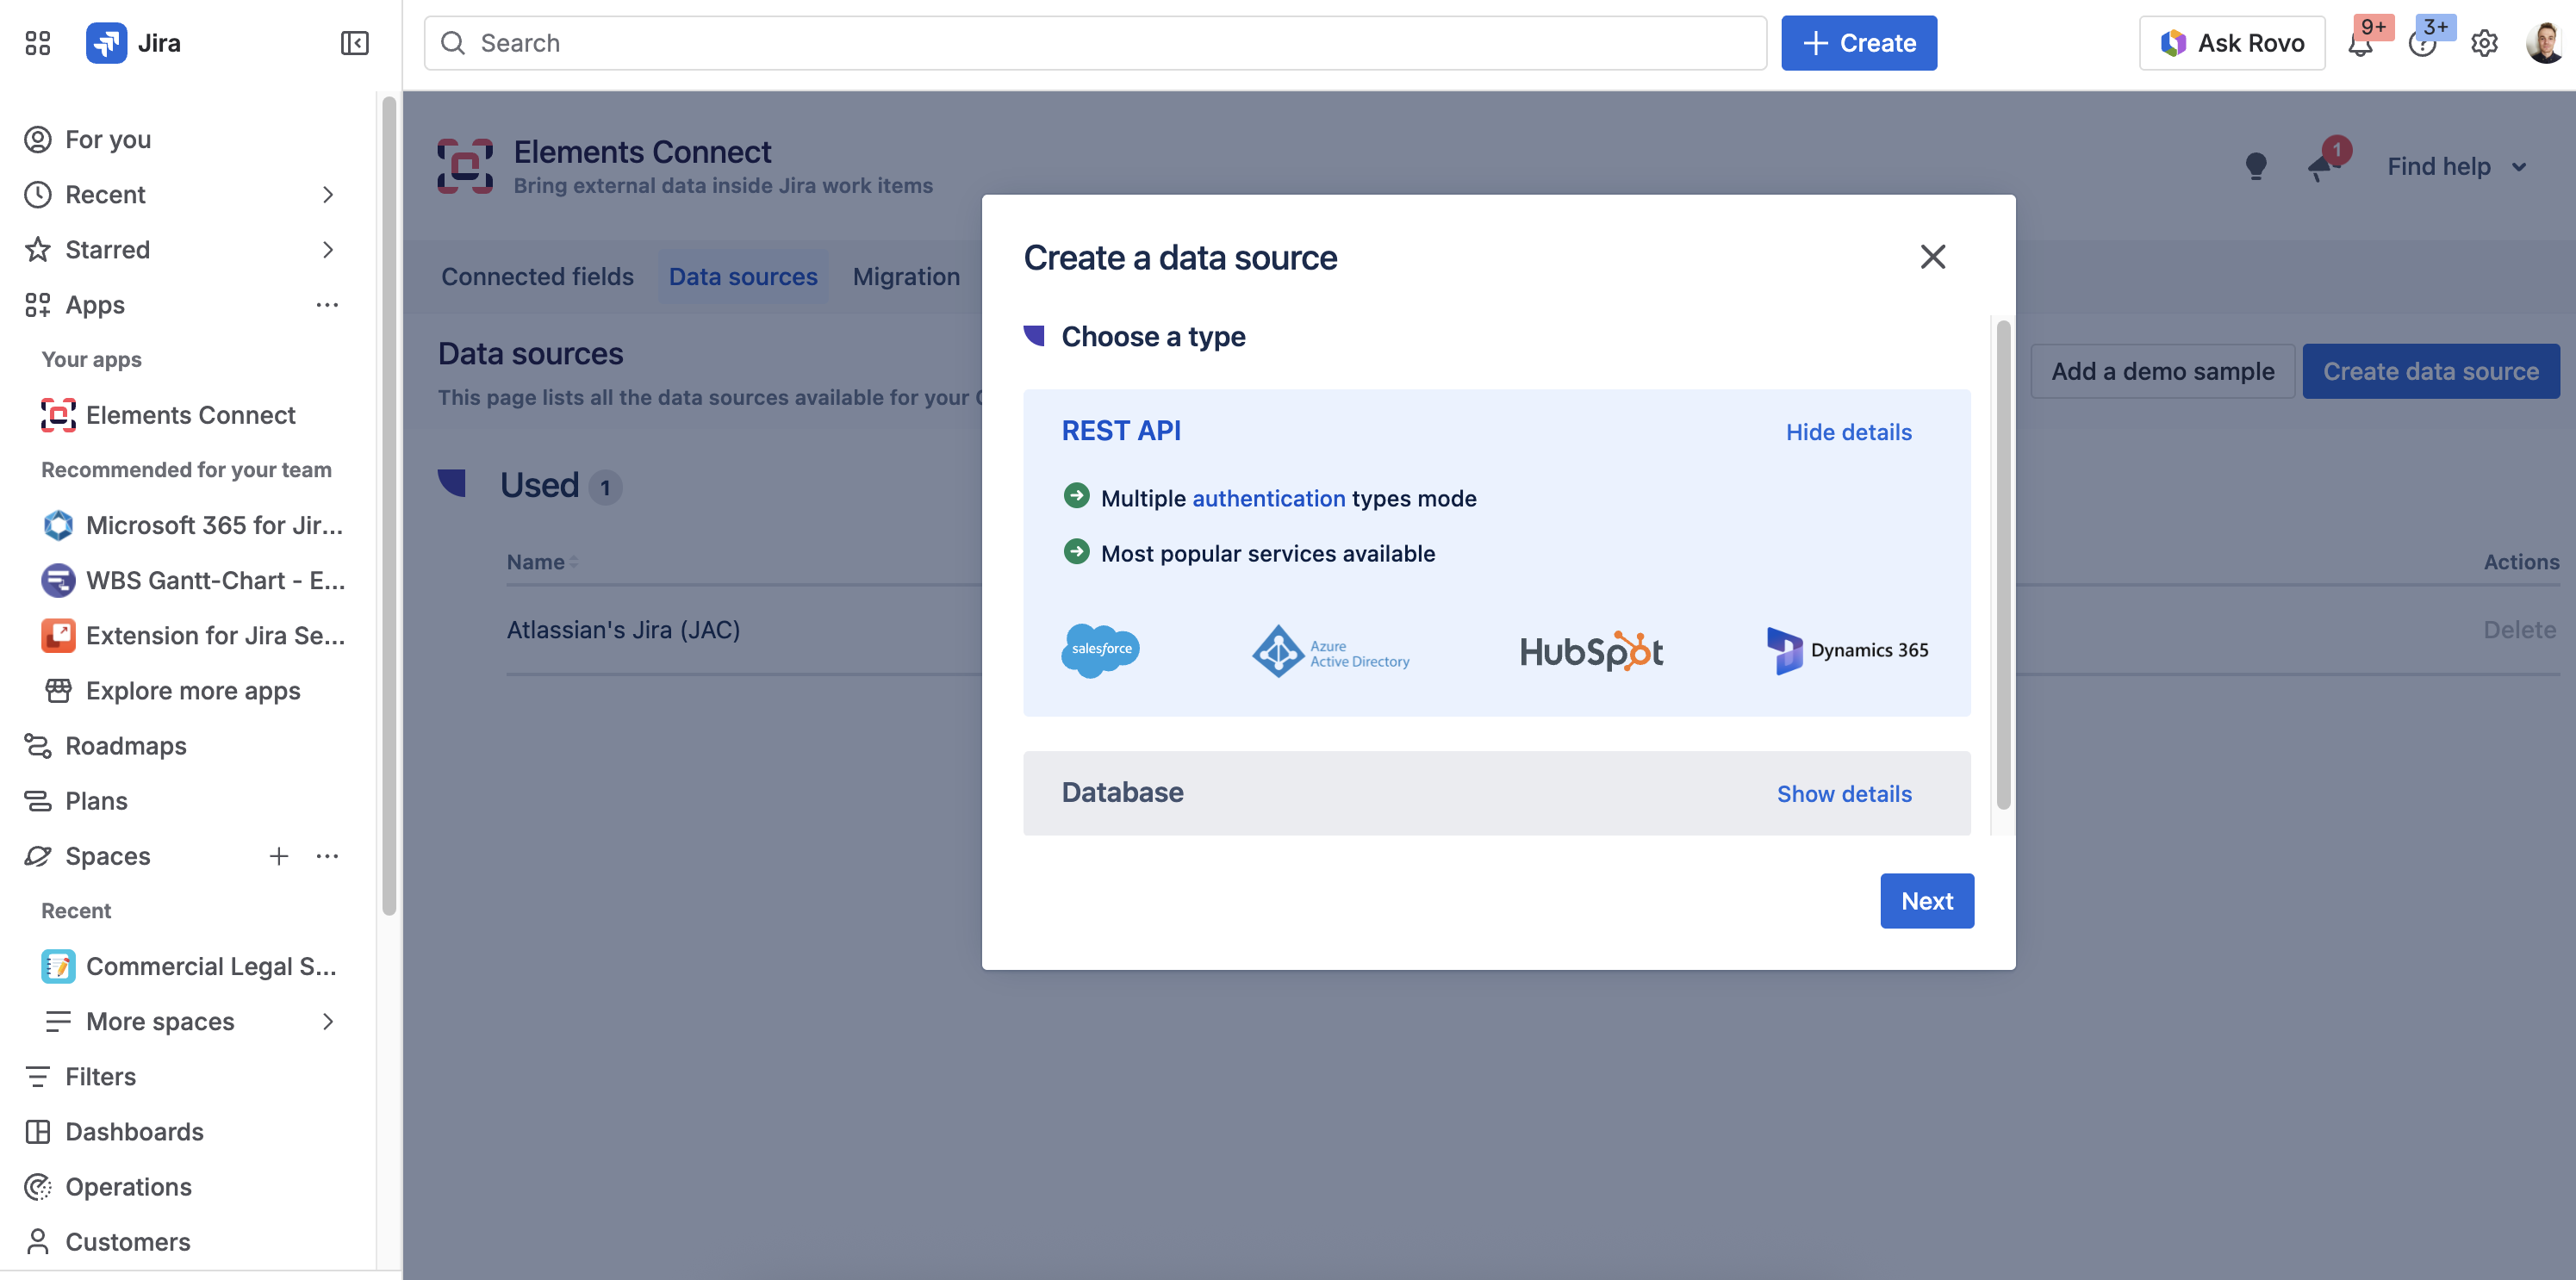This screenshot has width=2576, height=1280.
Task: Switch to Connected fields tab
Action: tap(537, 277)
